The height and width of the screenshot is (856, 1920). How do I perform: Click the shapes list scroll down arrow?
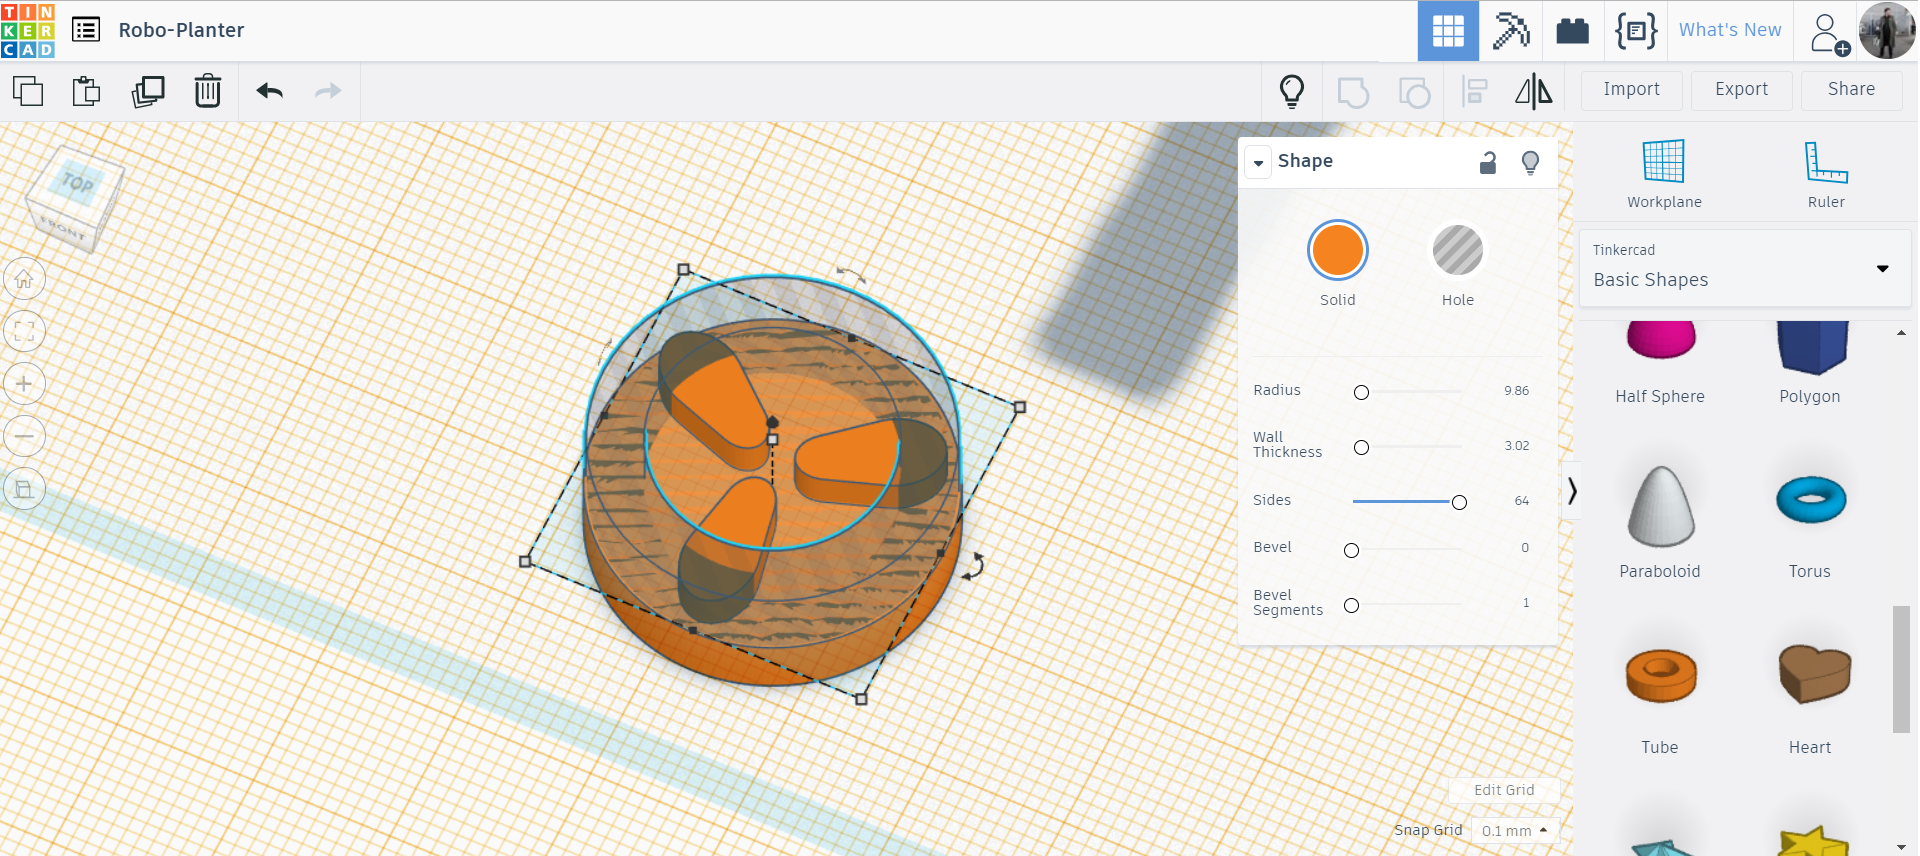(1901, 846)
